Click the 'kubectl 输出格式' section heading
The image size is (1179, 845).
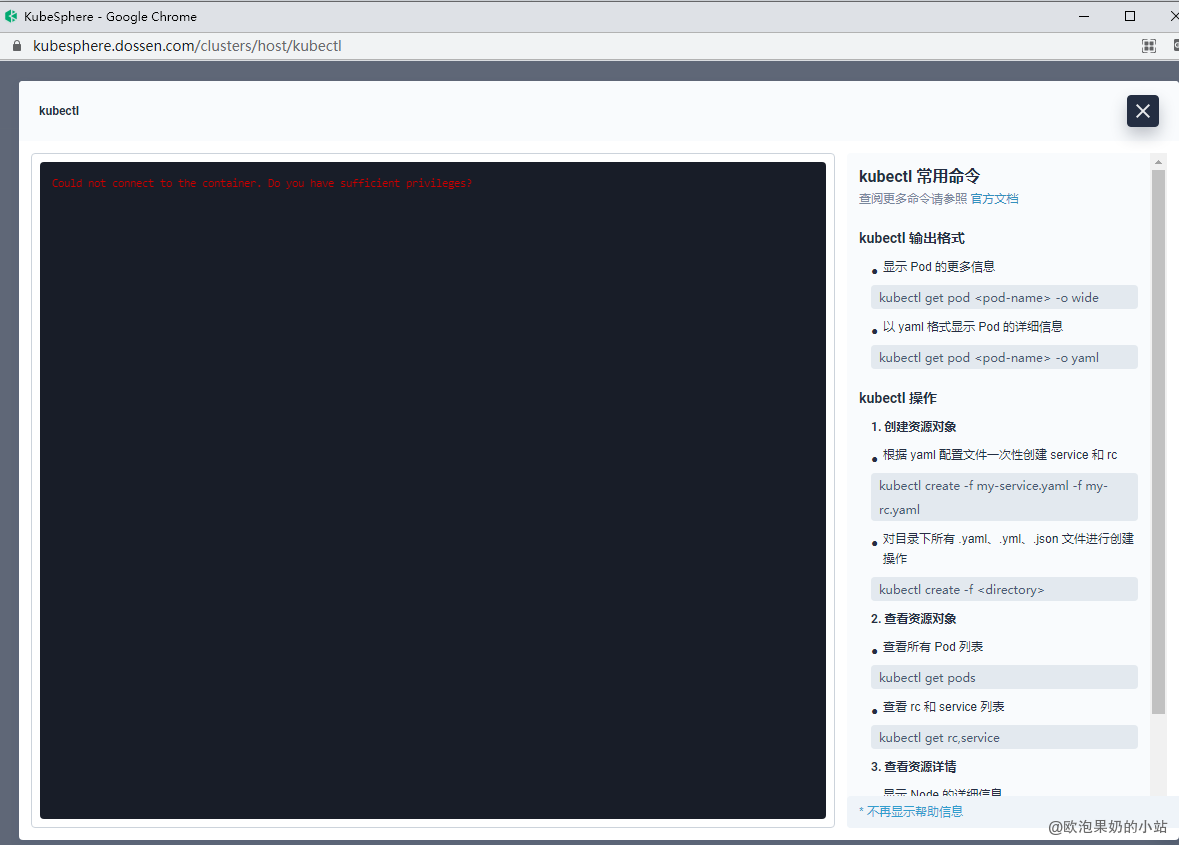pos(911,238)
